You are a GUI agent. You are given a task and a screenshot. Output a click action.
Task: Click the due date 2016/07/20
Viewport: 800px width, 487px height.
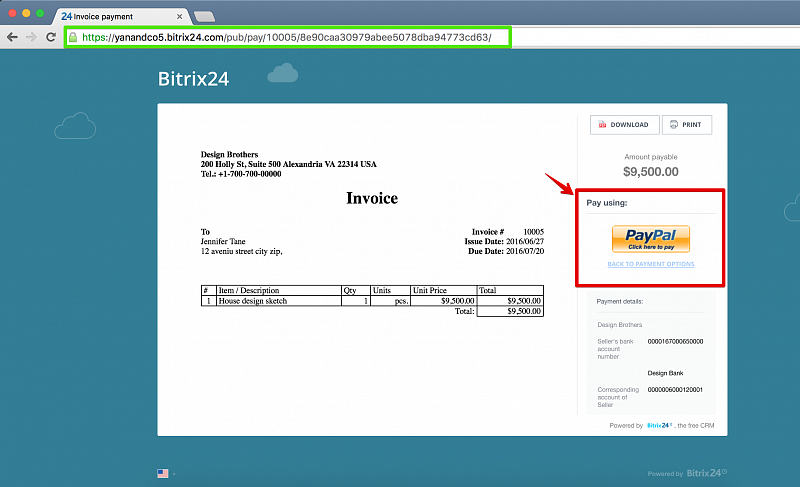click(525, 251)
